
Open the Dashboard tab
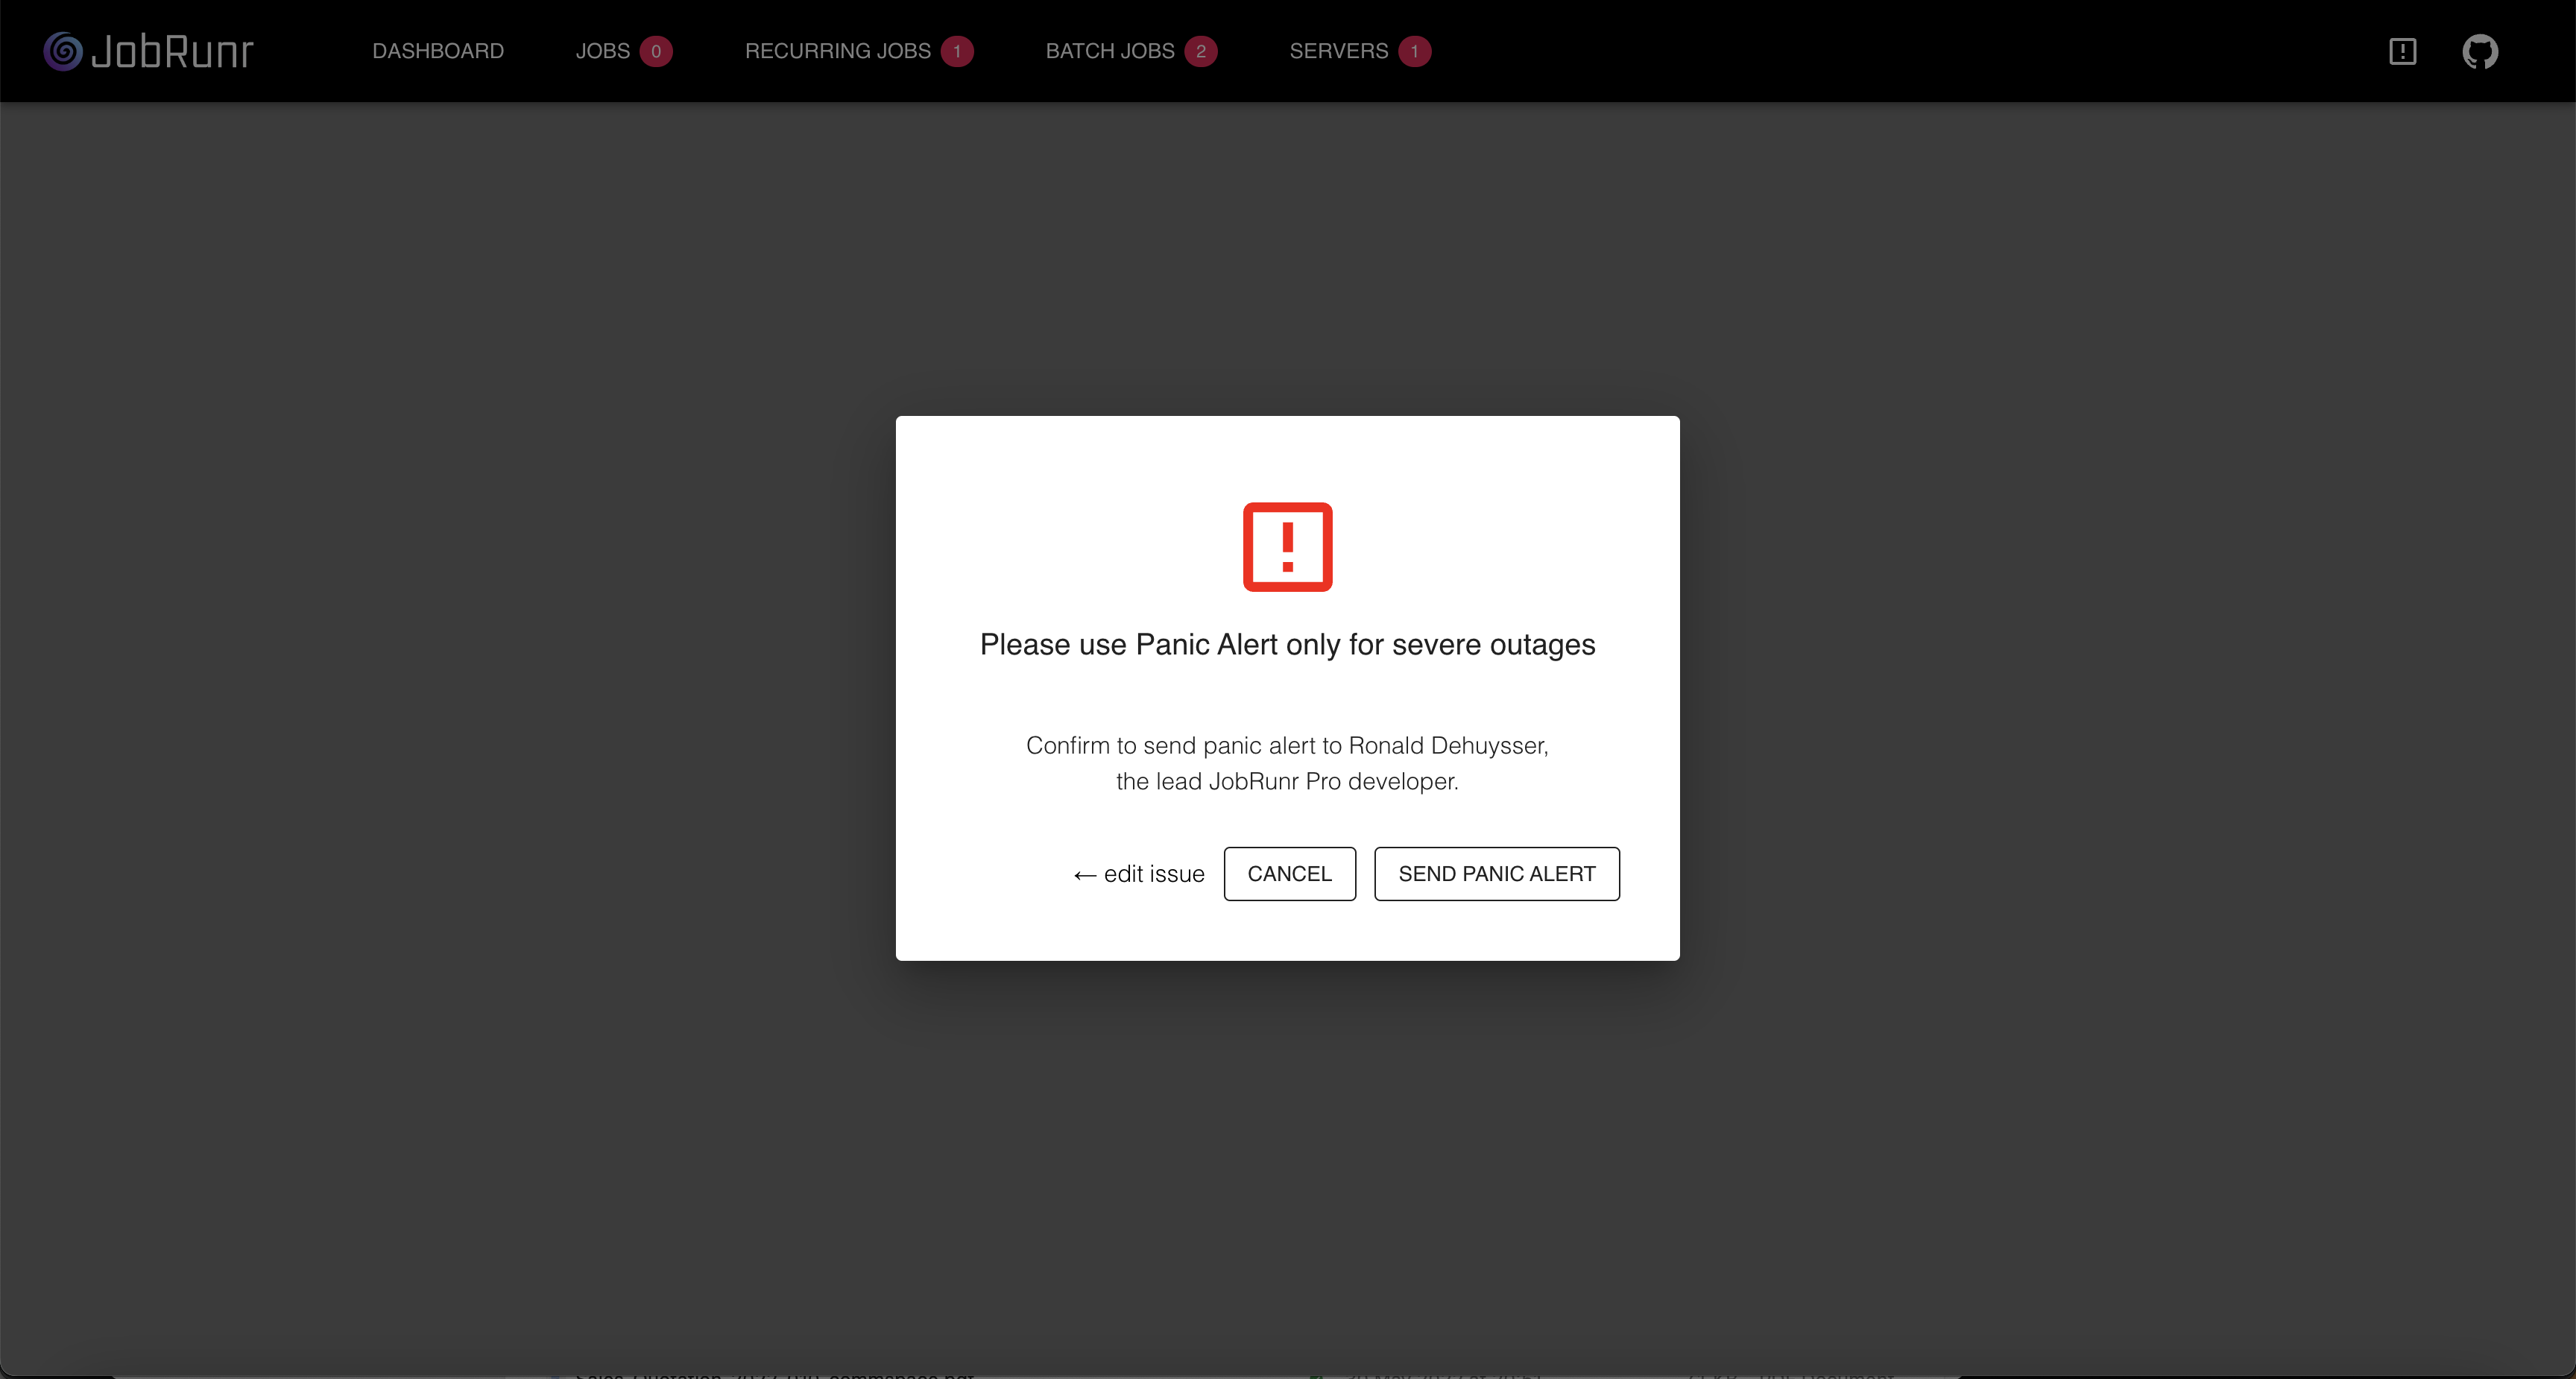click(x=438, y=51)
